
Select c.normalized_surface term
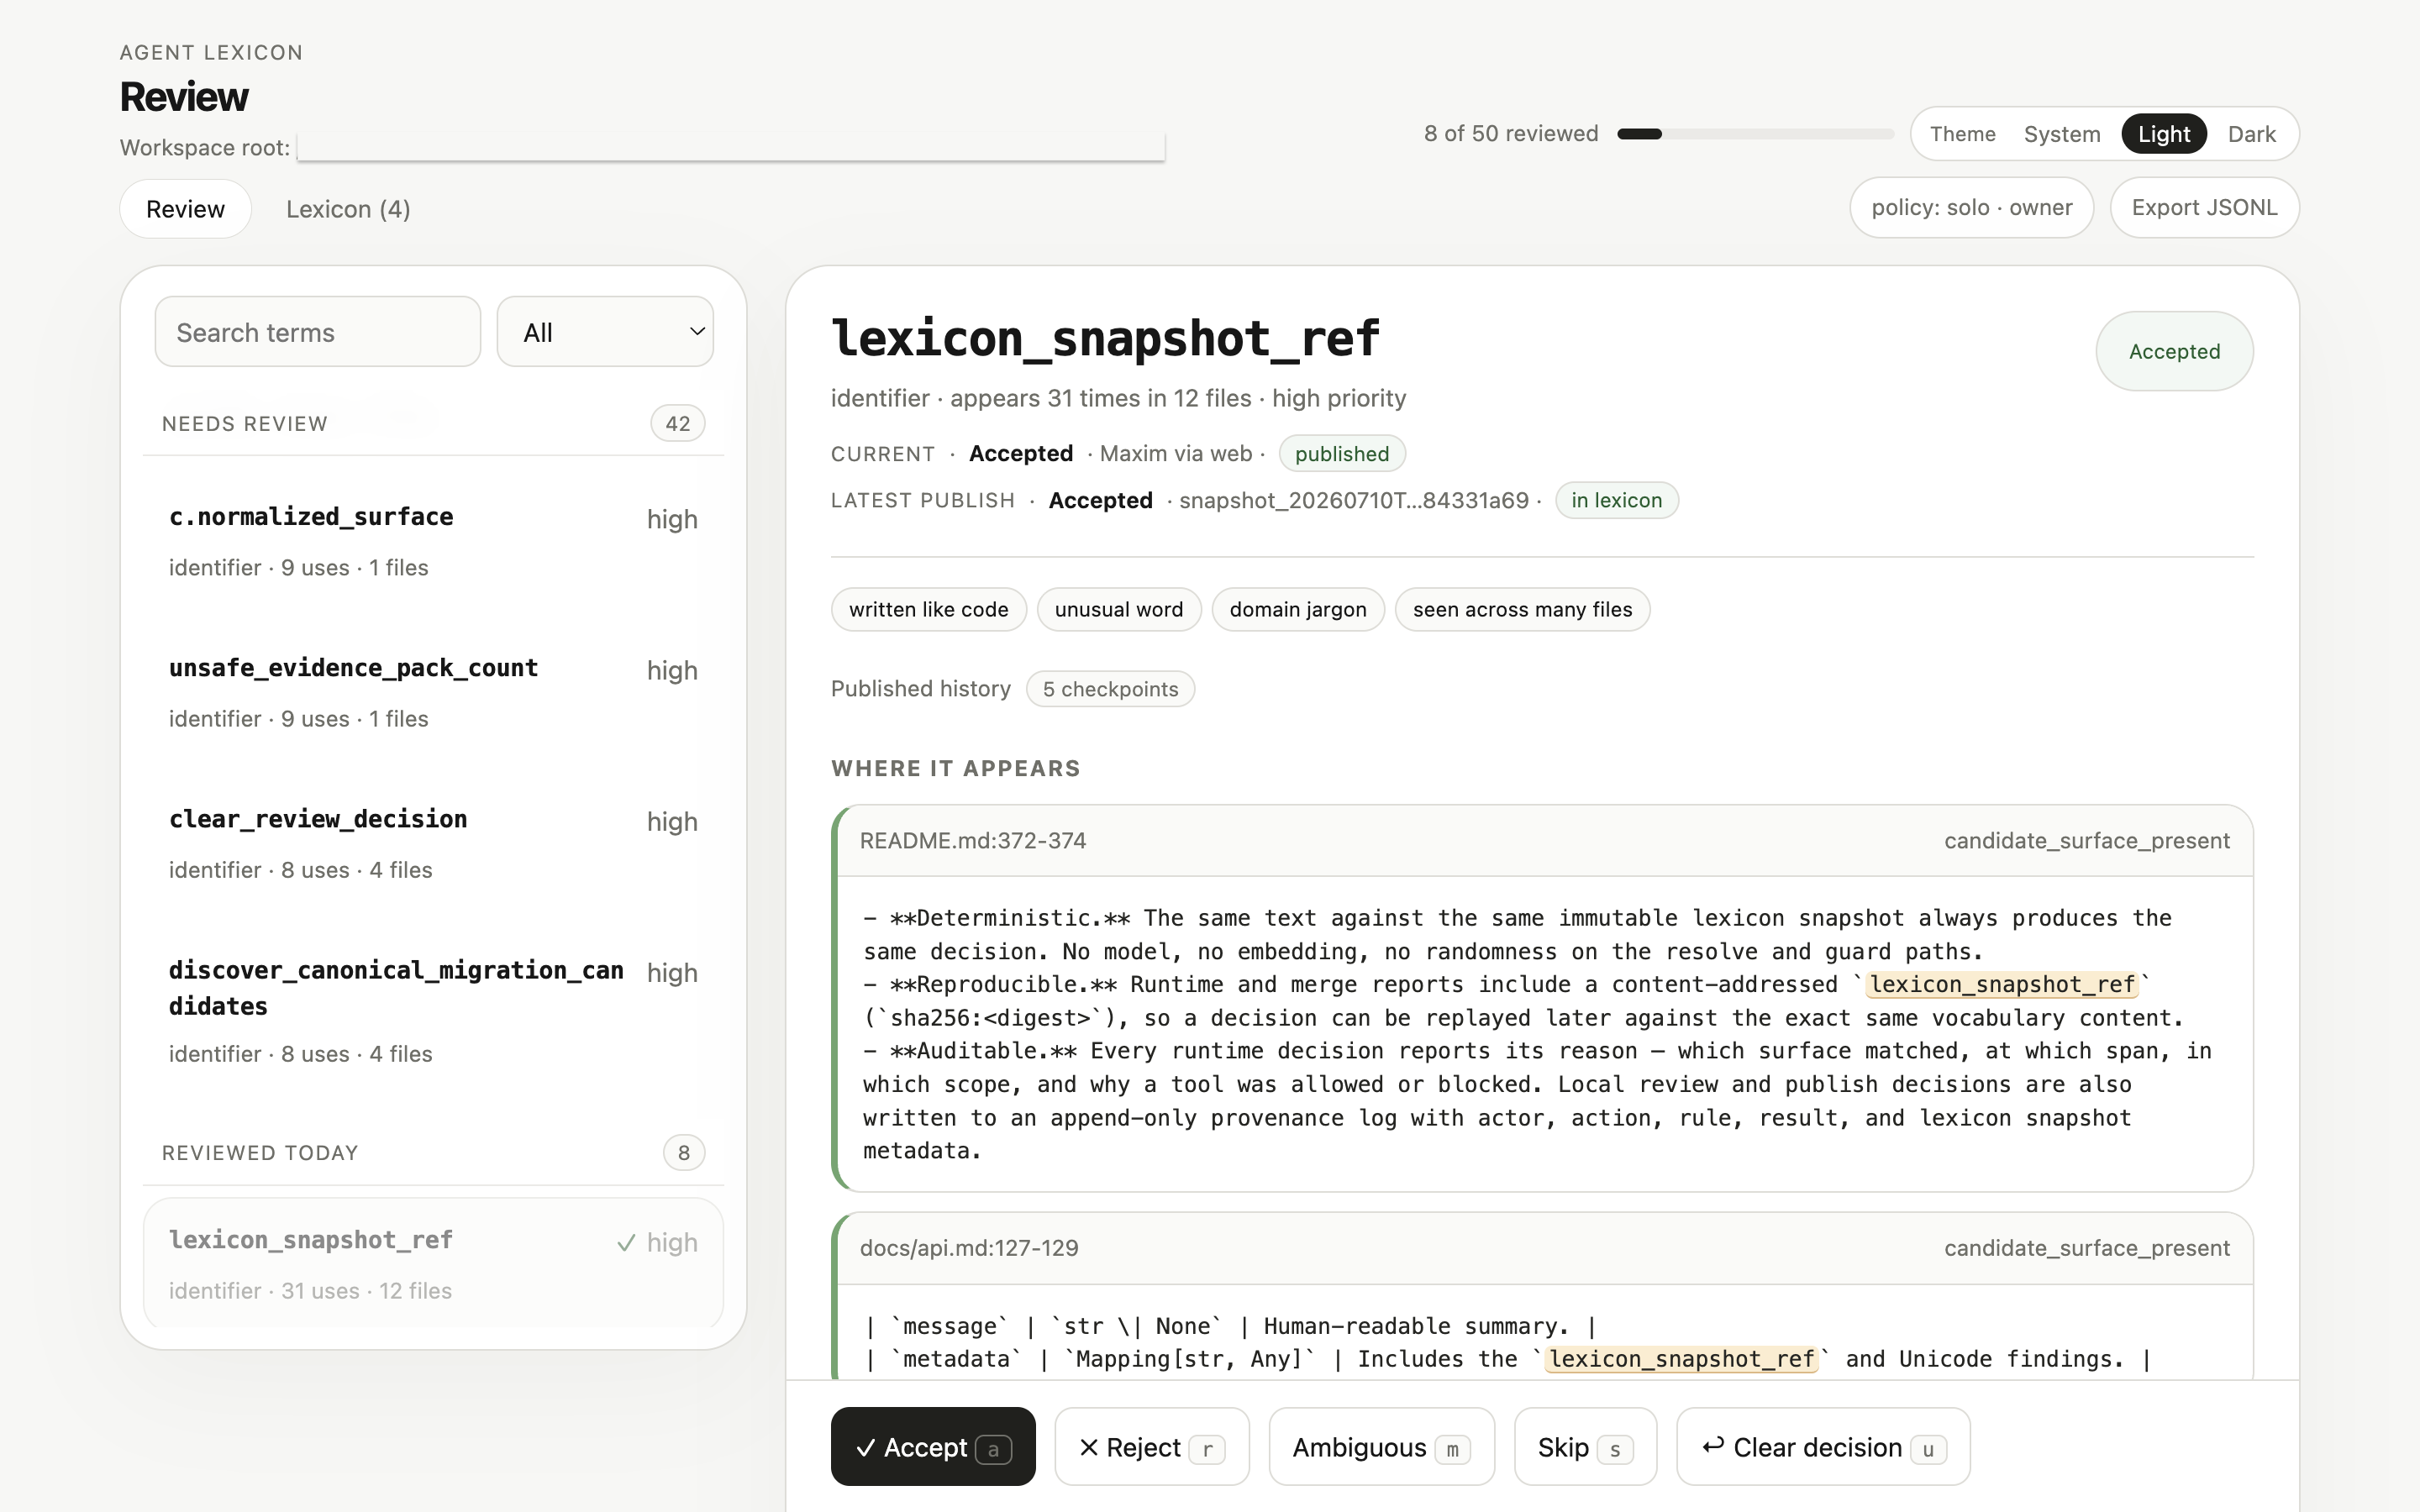433,540
